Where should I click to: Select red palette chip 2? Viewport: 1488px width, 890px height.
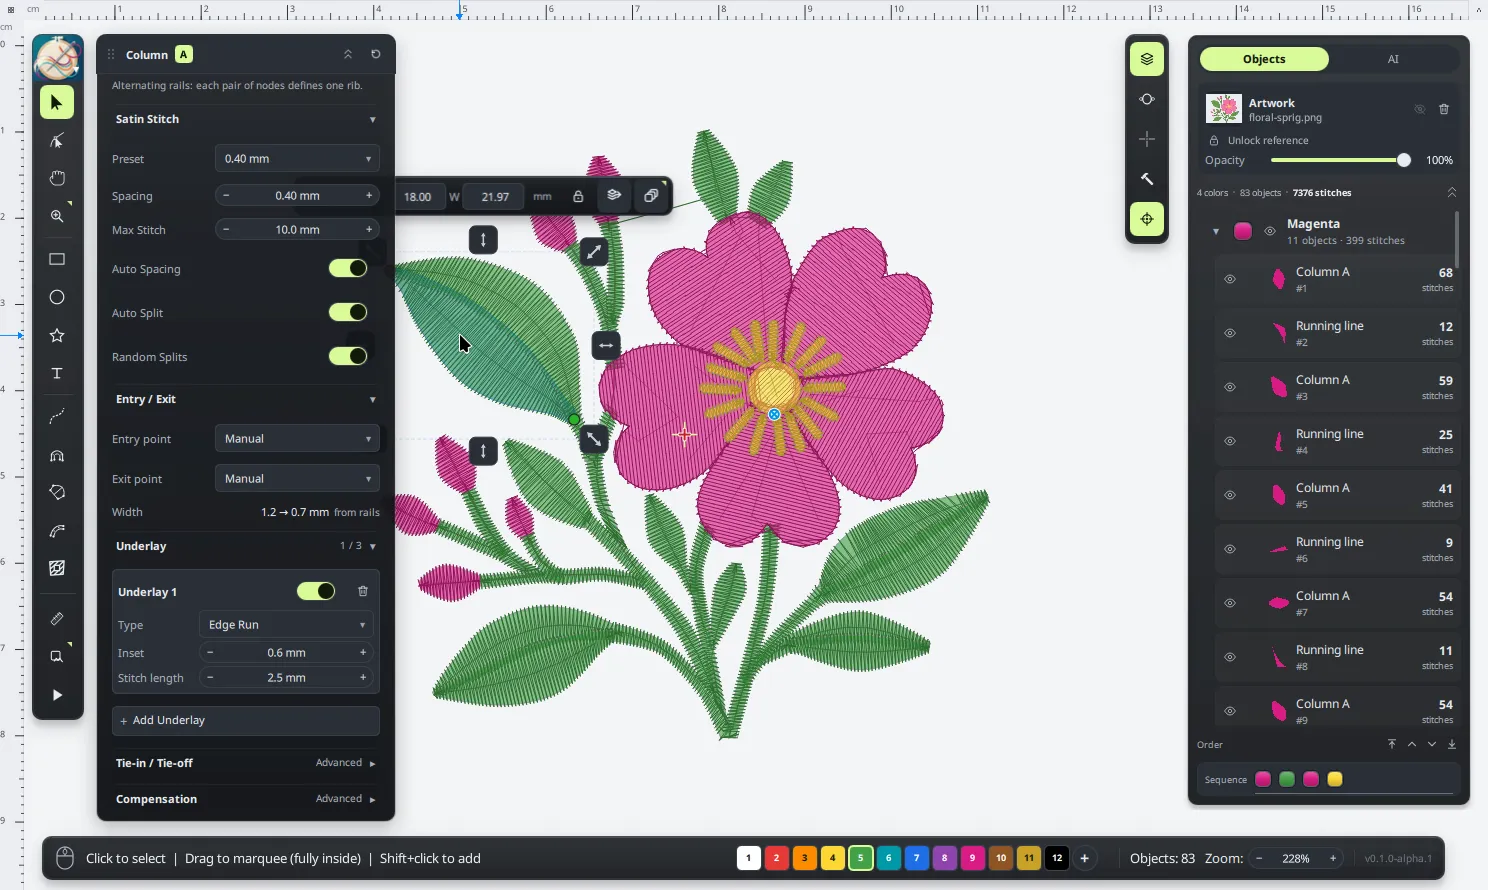coord(776,858)
